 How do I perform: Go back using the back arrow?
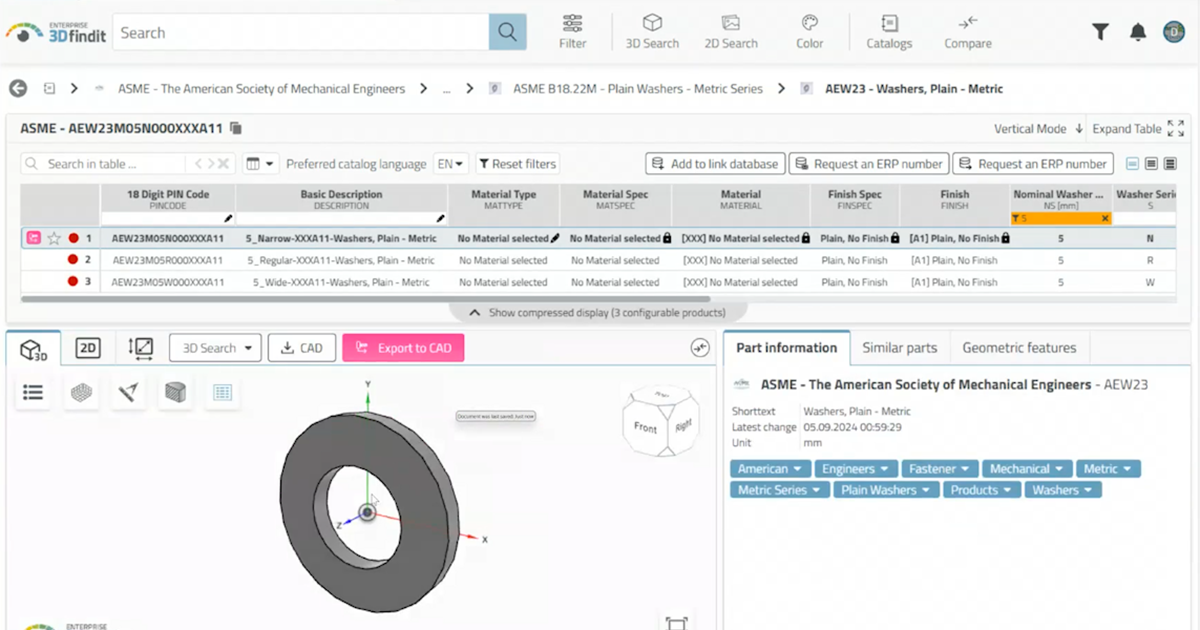point(18,88)
